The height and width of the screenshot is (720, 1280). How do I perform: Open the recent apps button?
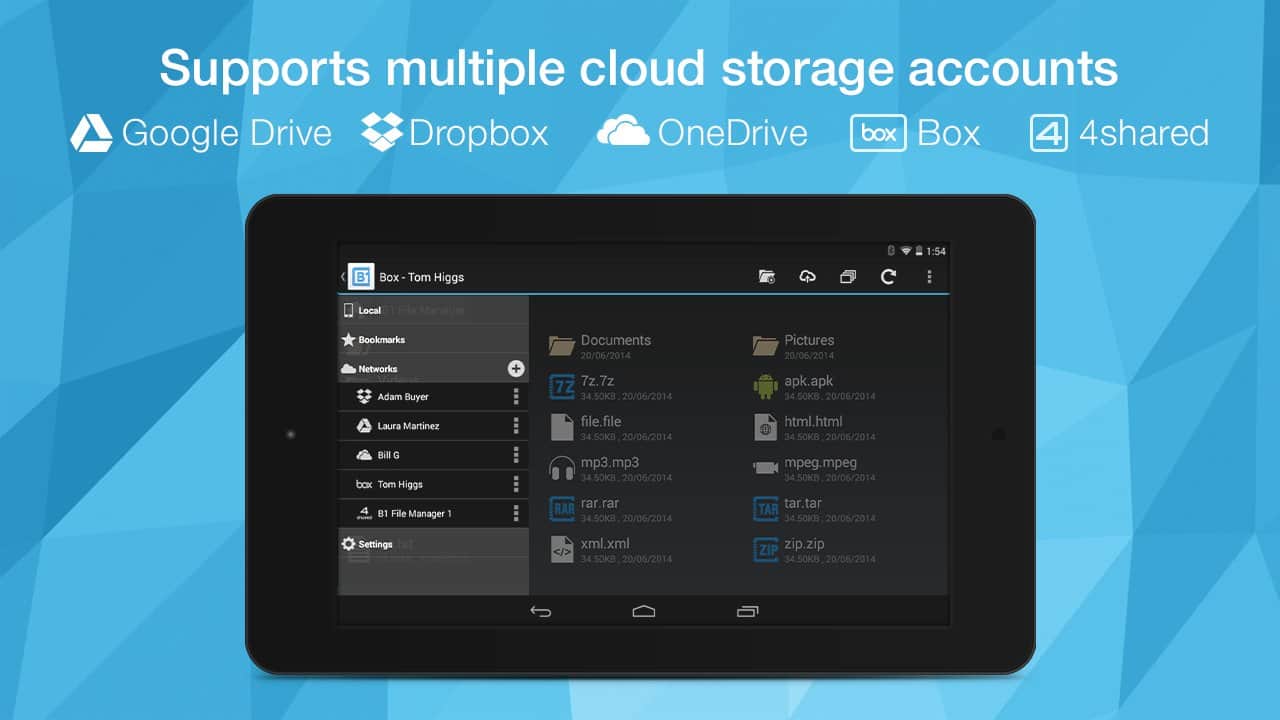[x=747, y=611]
